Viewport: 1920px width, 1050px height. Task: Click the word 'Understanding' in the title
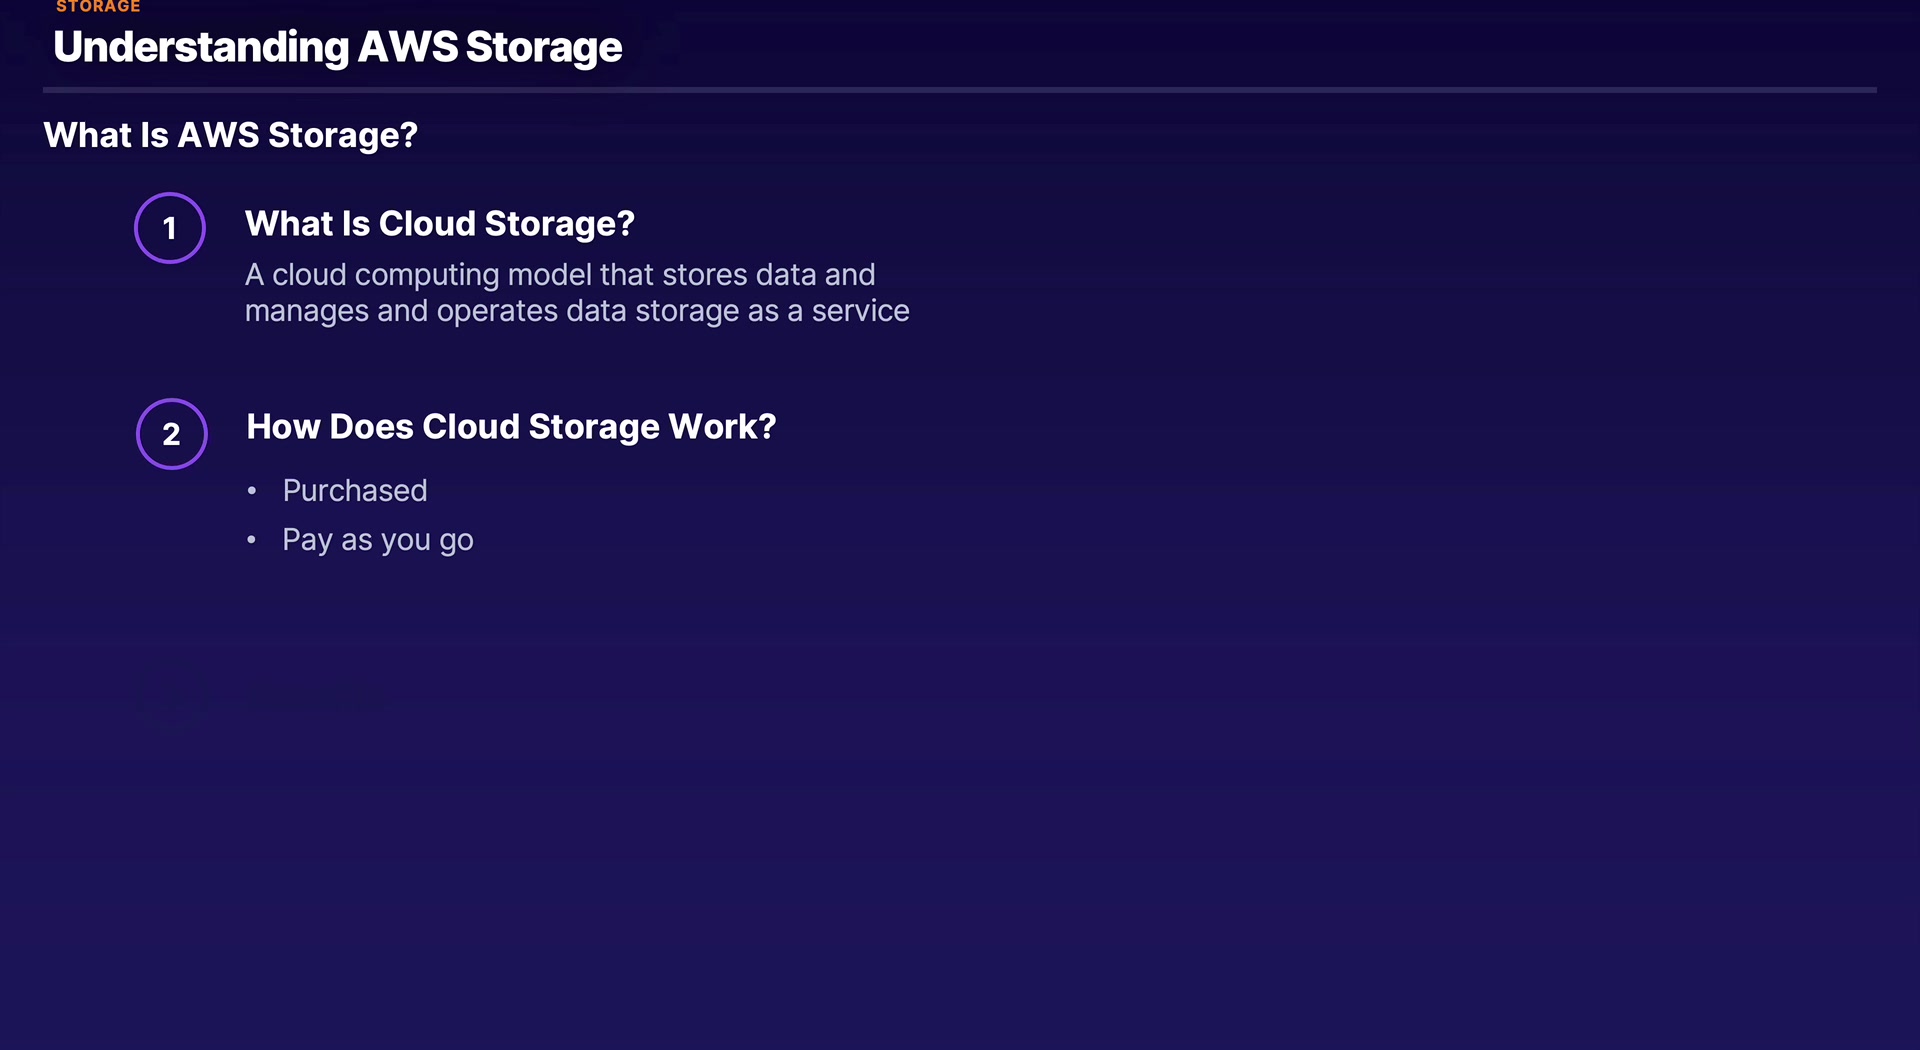click(201, 47)
